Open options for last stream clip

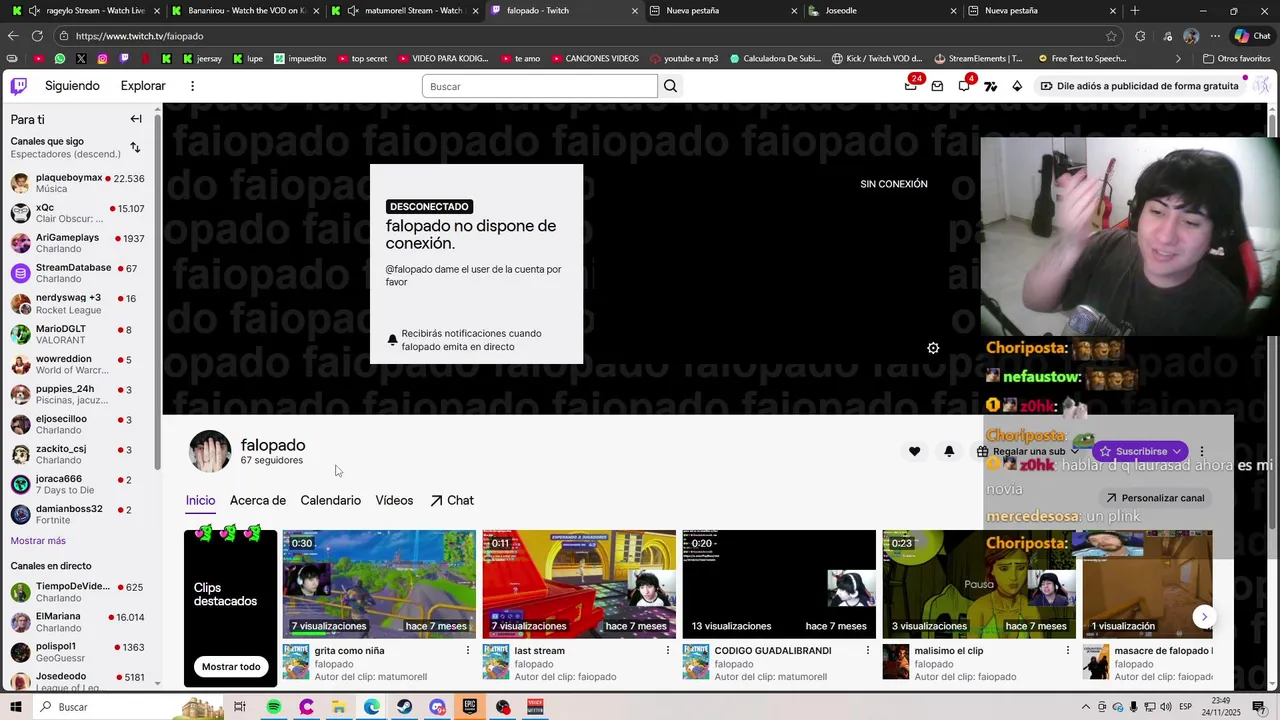pyautogui.click(x=668, y=650)
